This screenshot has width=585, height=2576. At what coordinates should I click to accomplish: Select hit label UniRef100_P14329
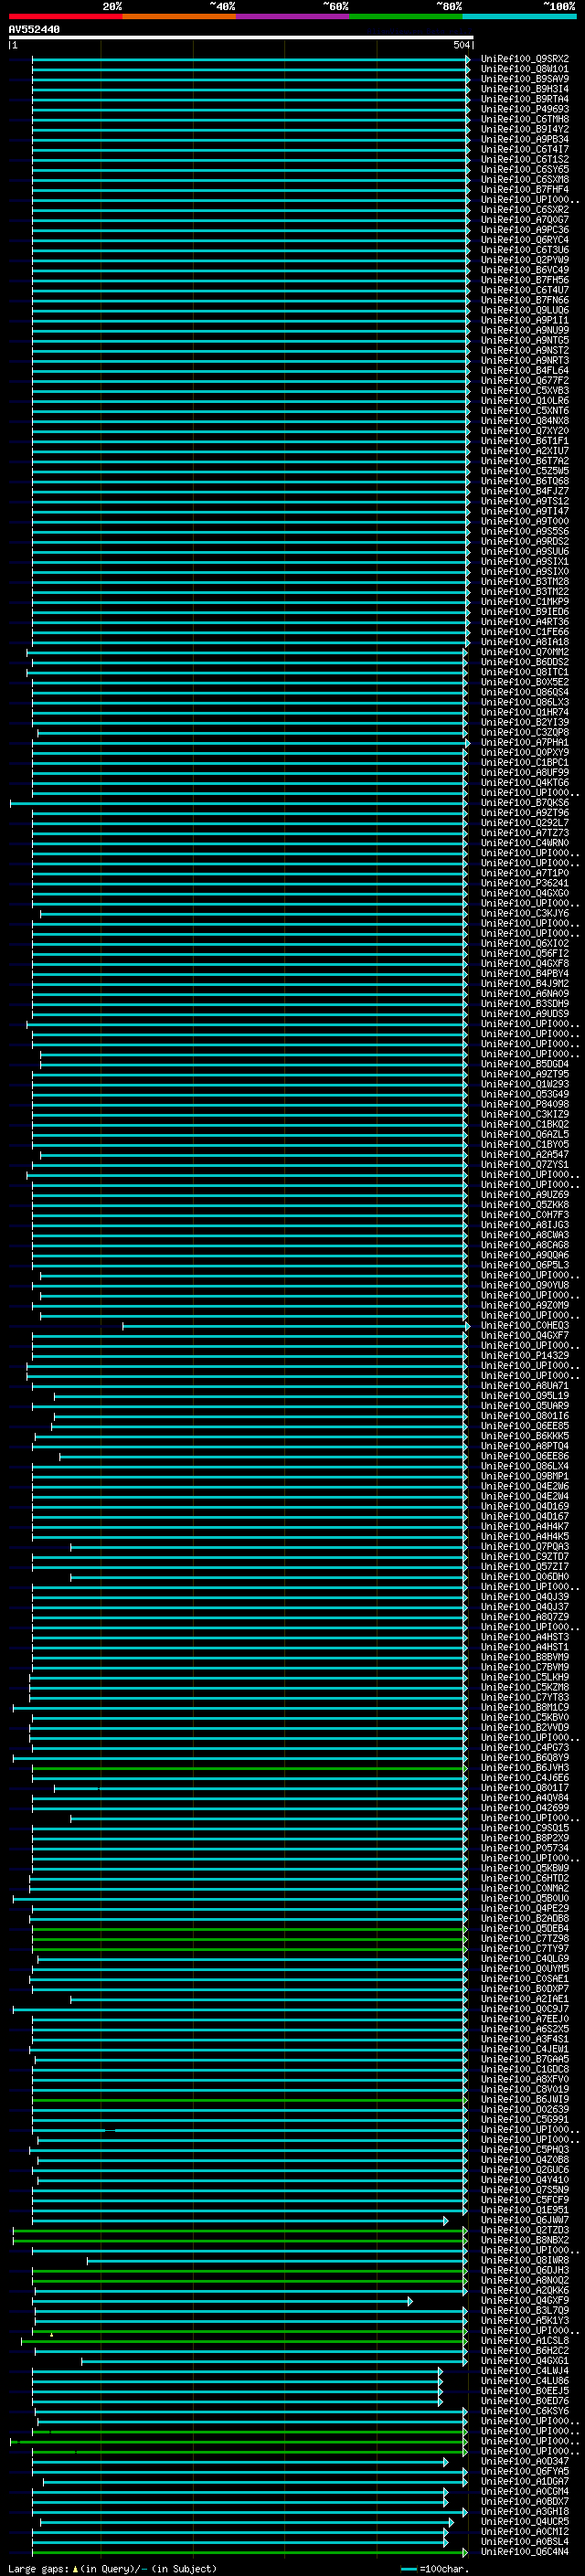point(524,1356)
